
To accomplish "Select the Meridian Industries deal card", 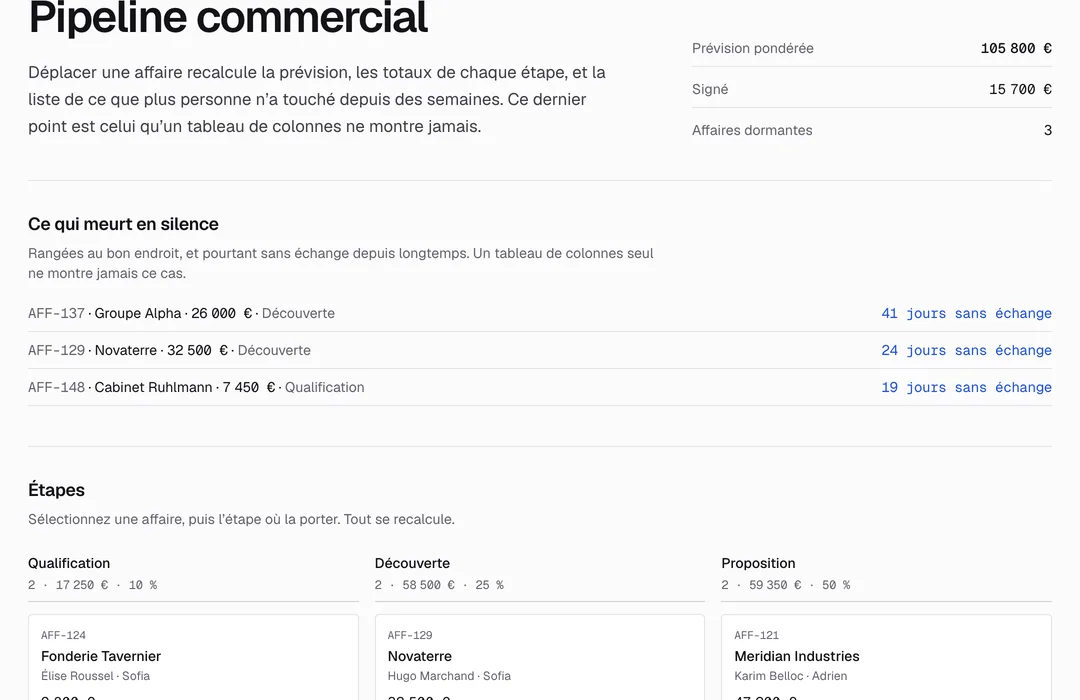I will tap(886, 658).
